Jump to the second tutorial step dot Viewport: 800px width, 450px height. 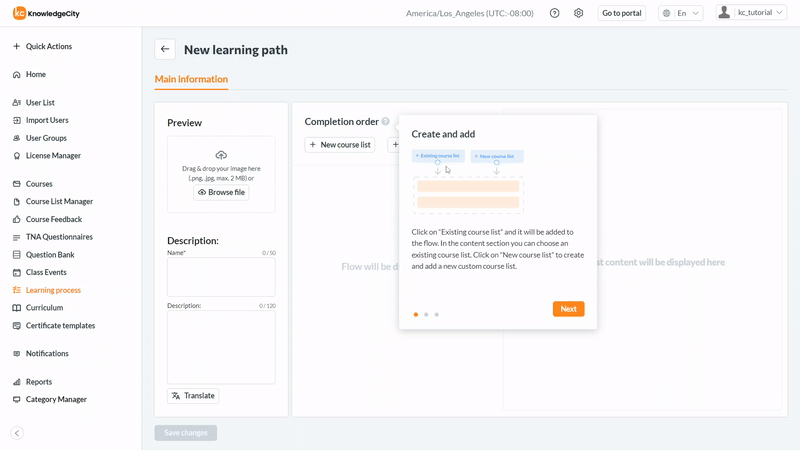tap(426, 315)
